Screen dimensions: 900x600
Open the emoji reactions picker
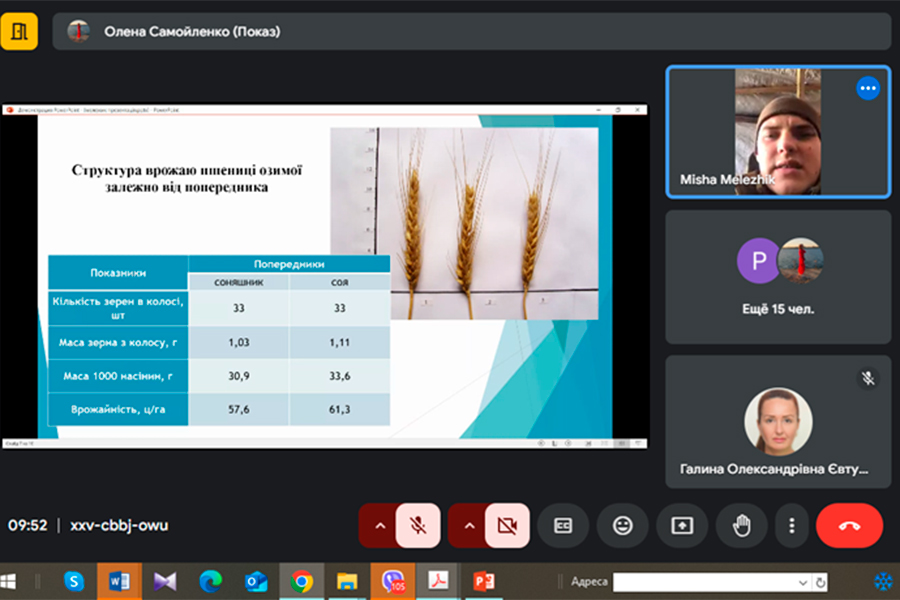pos(623,525)
